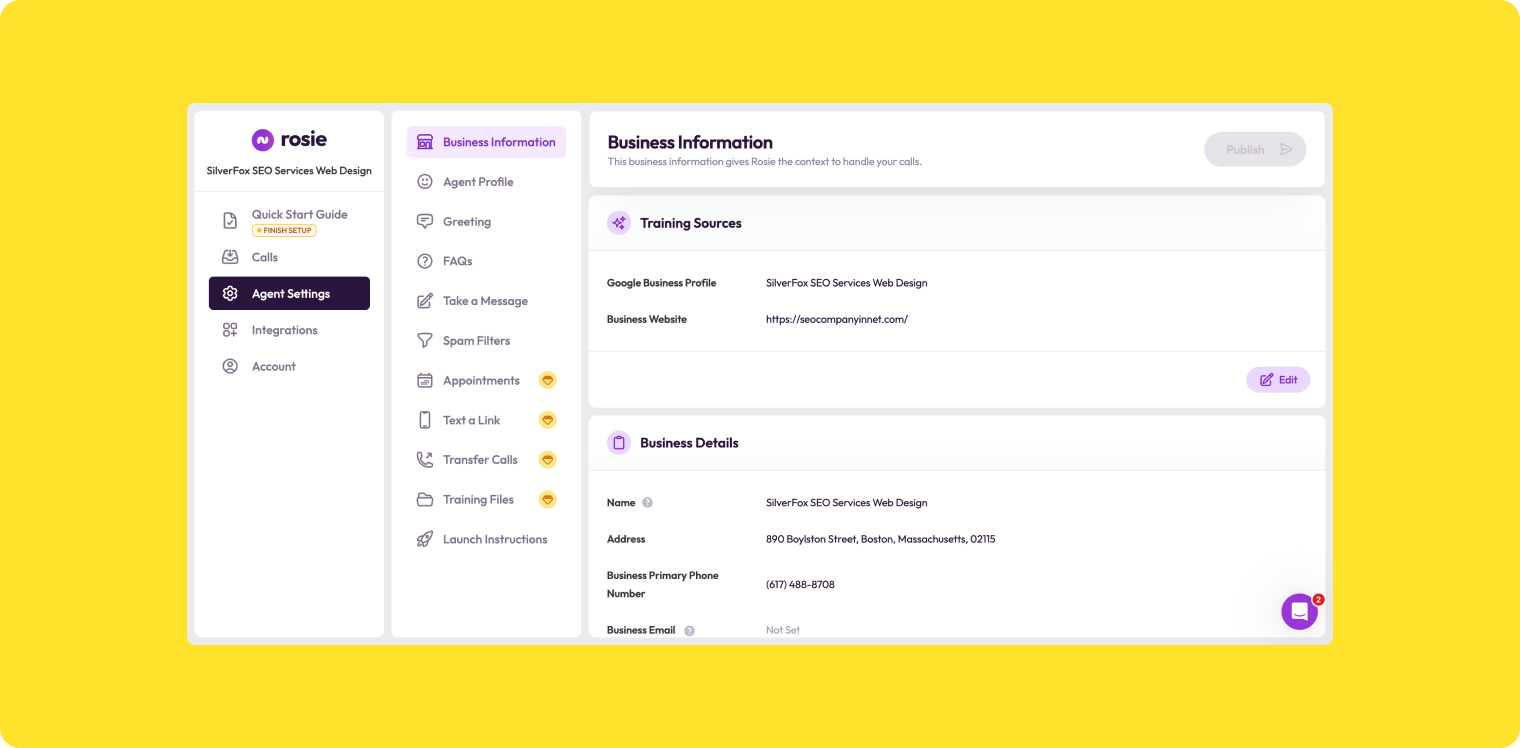Open the Quick Start Guide menu item
The height and width of the screenshot is (748, 1520).
click(289, 221)
